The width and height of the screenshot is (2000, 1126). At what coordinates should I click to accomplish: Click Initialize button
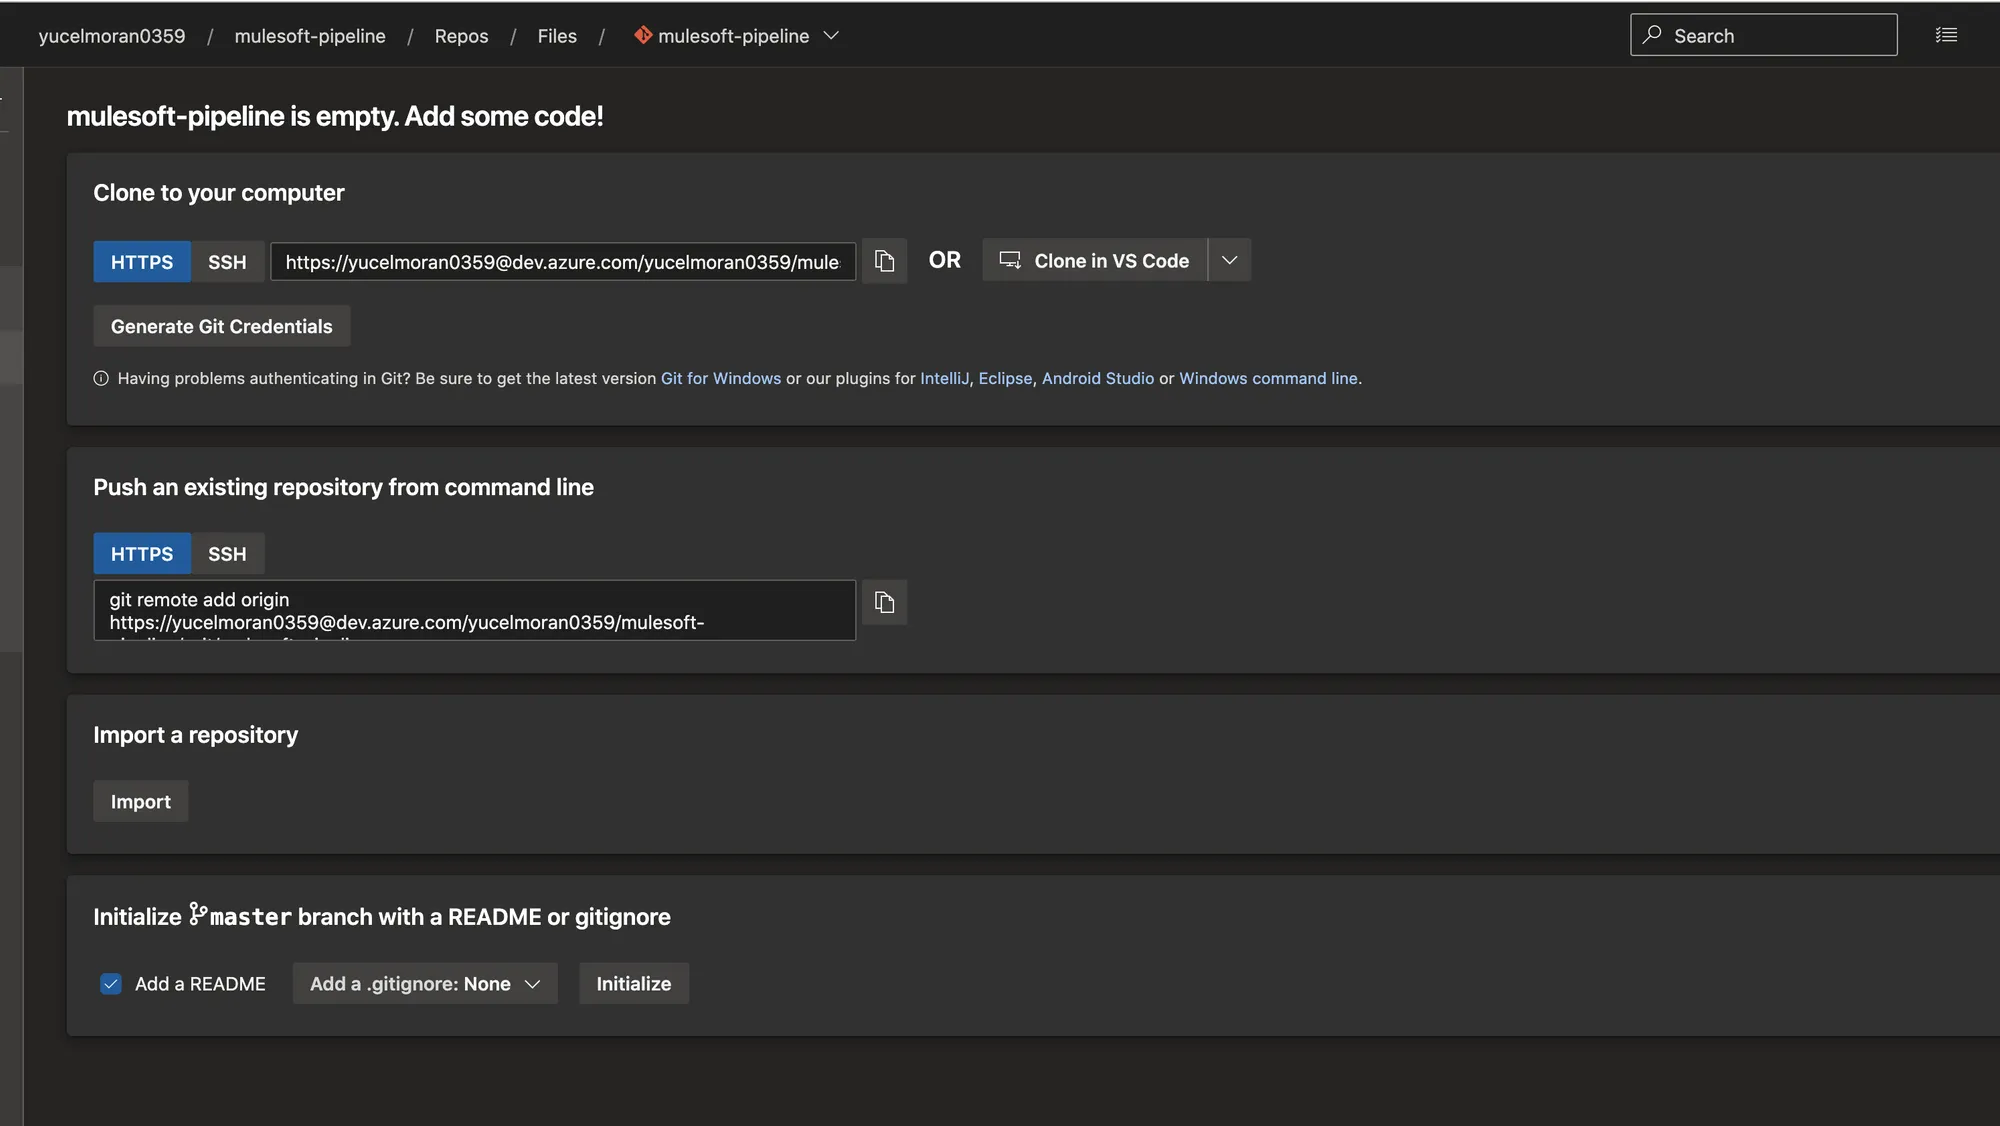pyautogui.click(x=634, y=984)
